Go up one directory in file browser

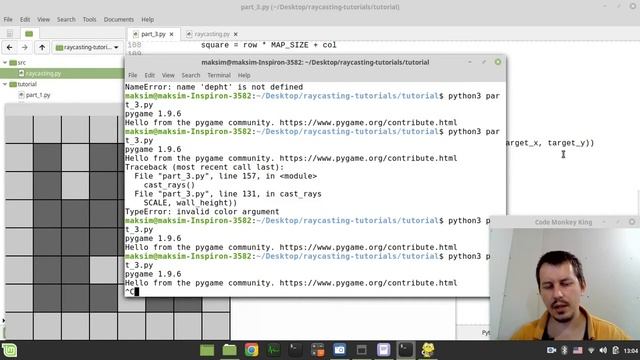coord(42,47)
